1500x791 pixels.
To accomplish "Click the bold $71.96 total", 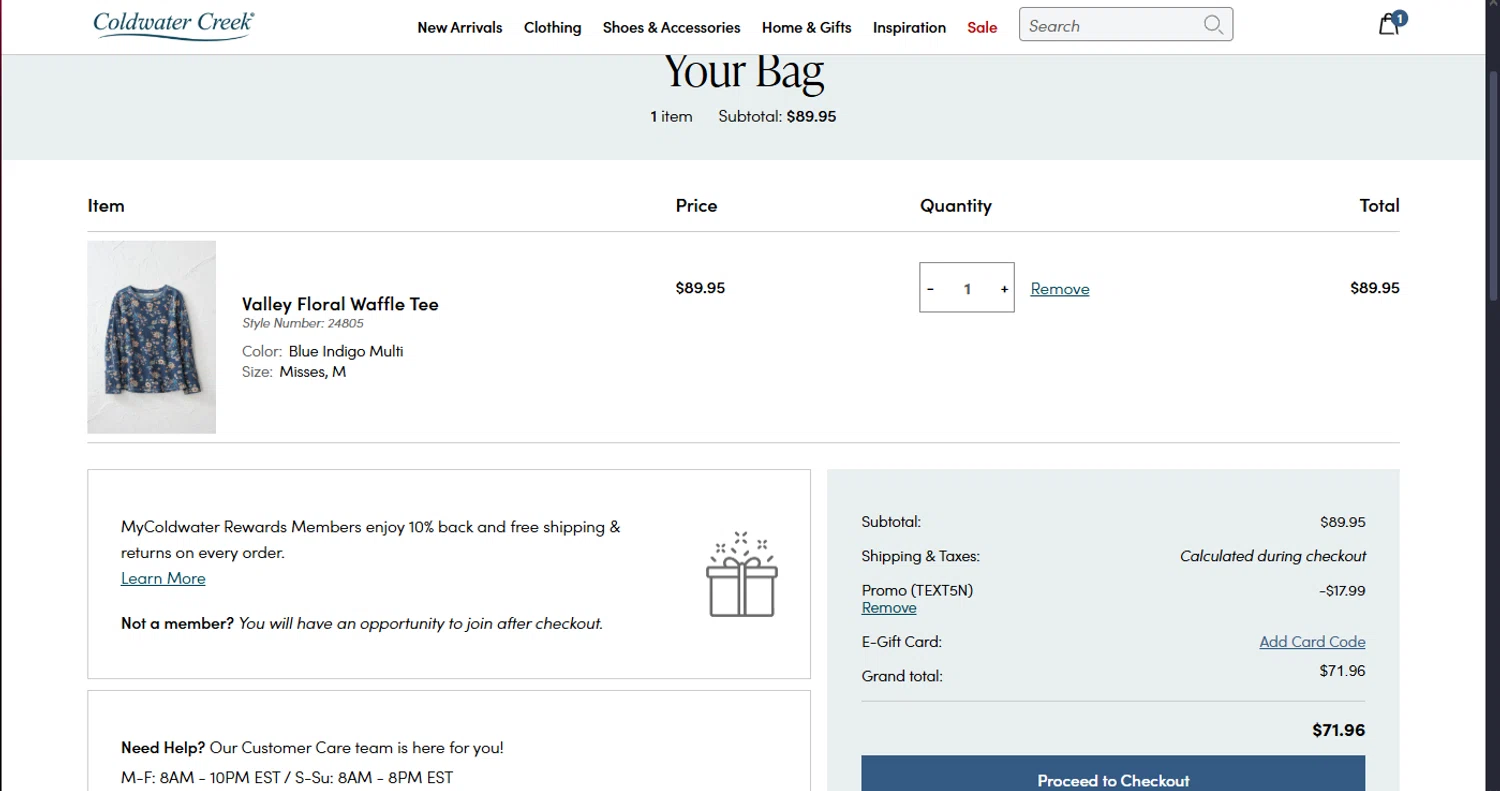I will (x=1339, y=730).
